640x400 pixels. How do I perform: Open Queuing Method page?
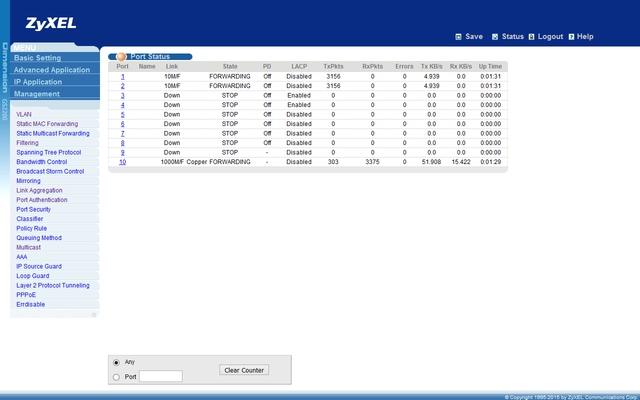coord(39,238)
